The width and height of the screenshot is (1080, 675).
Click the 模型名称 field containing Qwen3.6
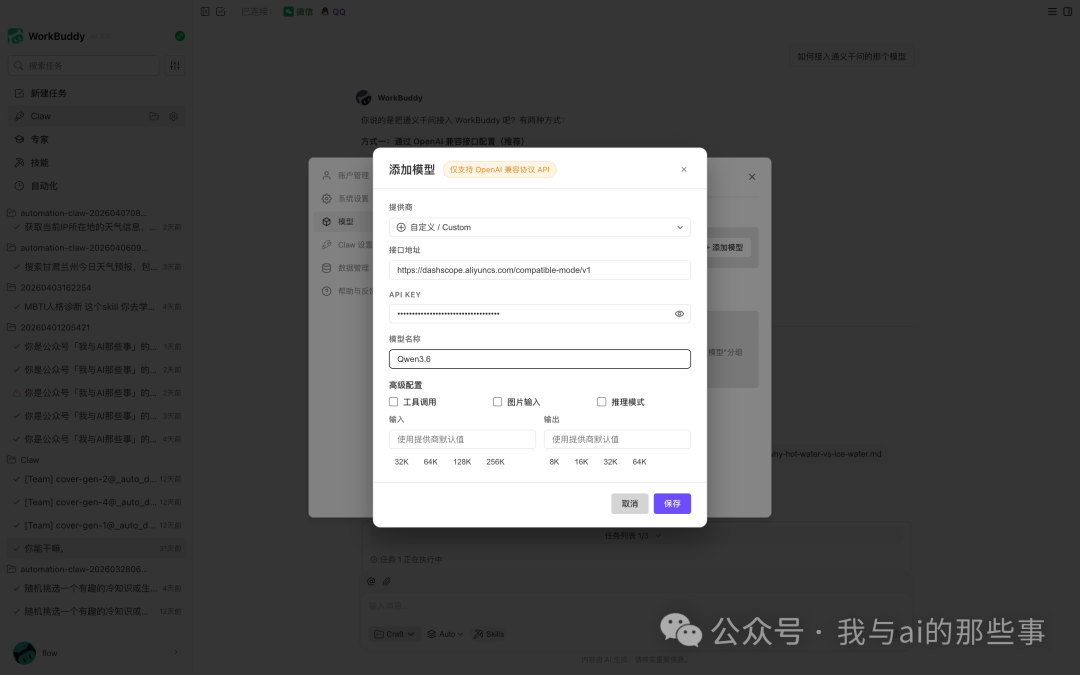539,359
